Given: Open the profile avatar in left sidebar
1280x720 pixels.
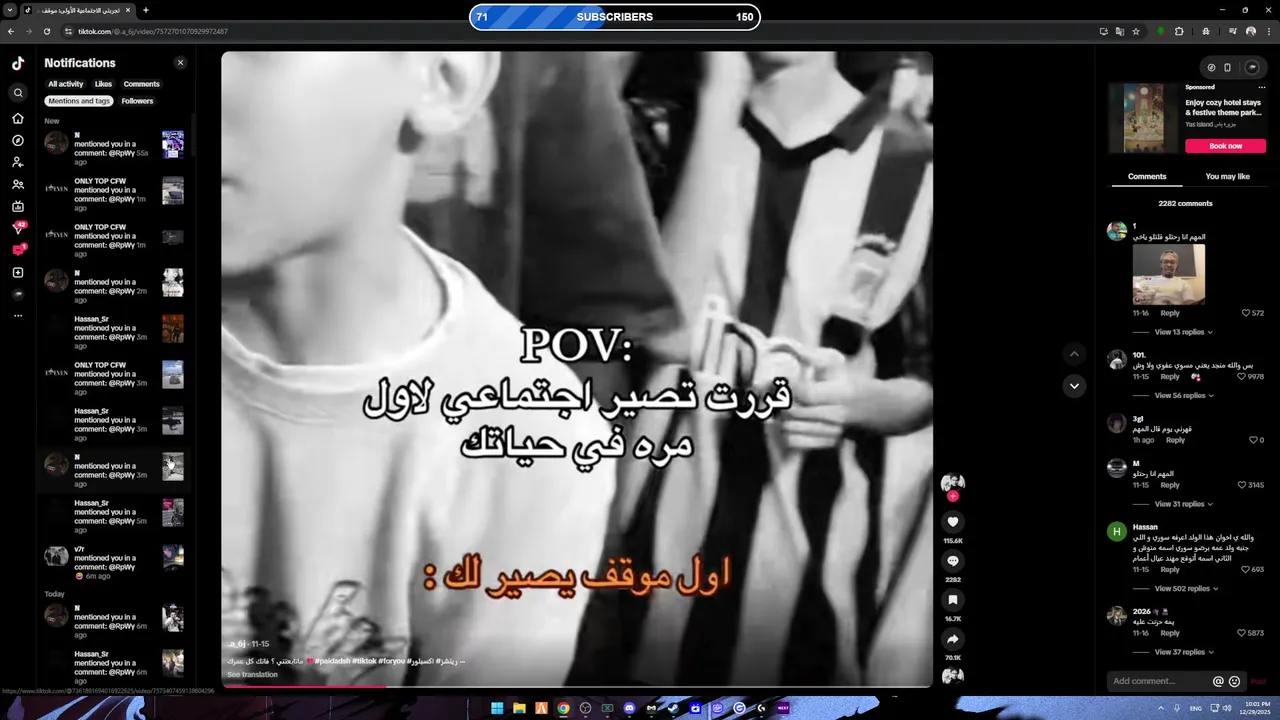Looking at the screenshot, I should point(18,295).
